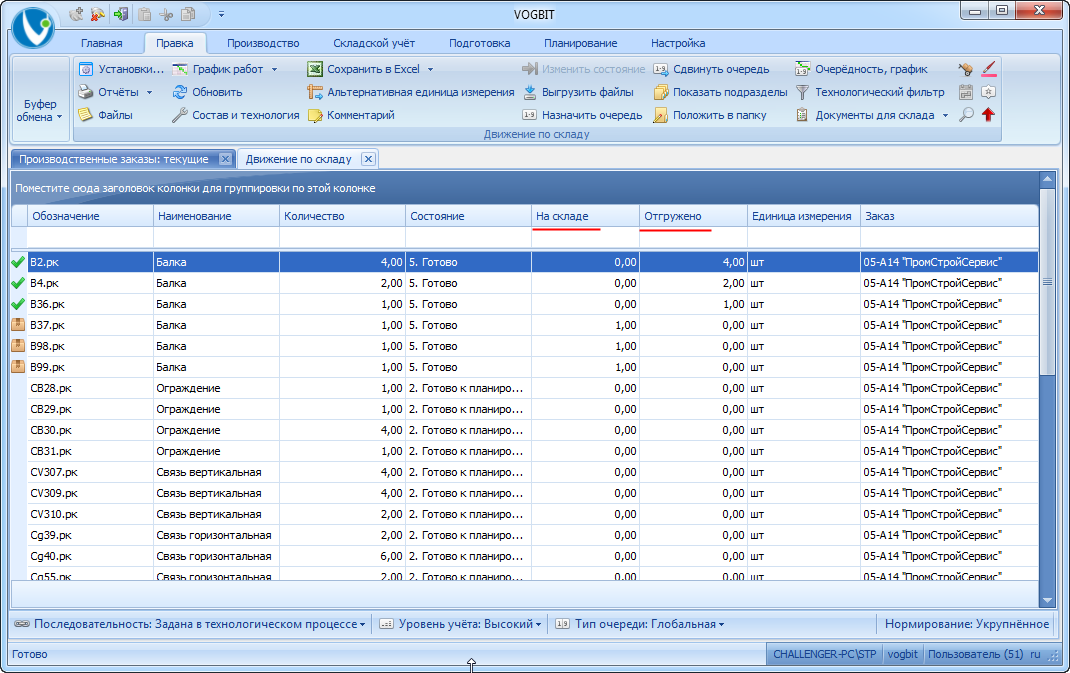Viewport: 1070px width, 673px height.
Task: Expand the Буфер обмена dropdown
Action: pos(40,110)
